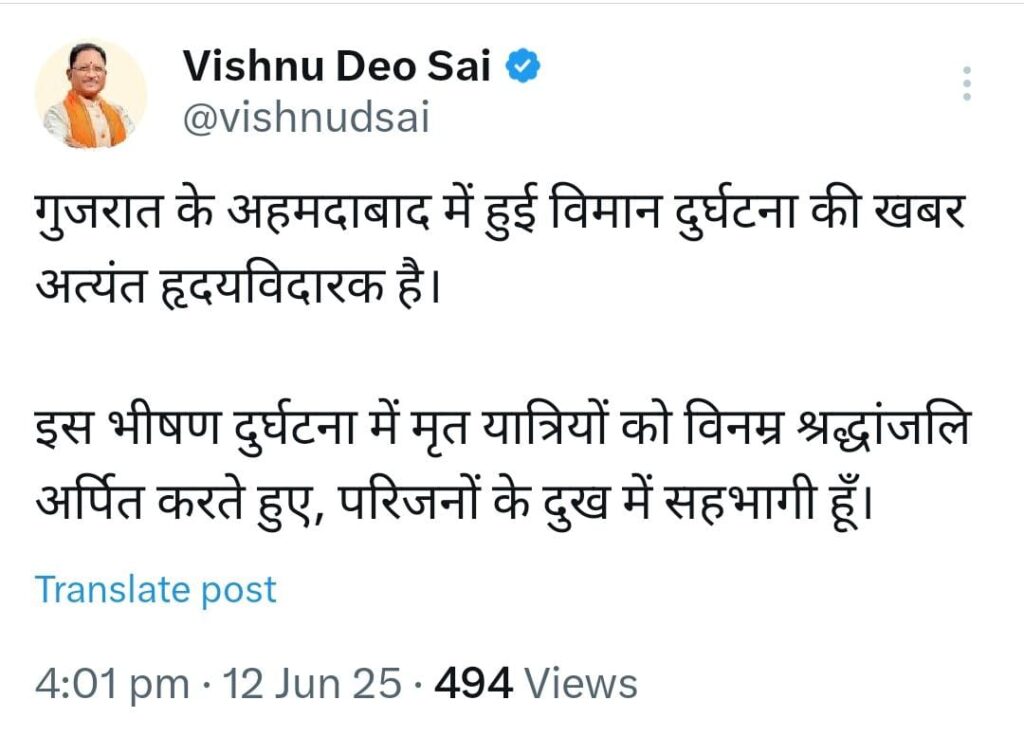Click the blue verified badge
This screenshot has height=737, width=1024.
pyautogui.click(x=527, y=68)
